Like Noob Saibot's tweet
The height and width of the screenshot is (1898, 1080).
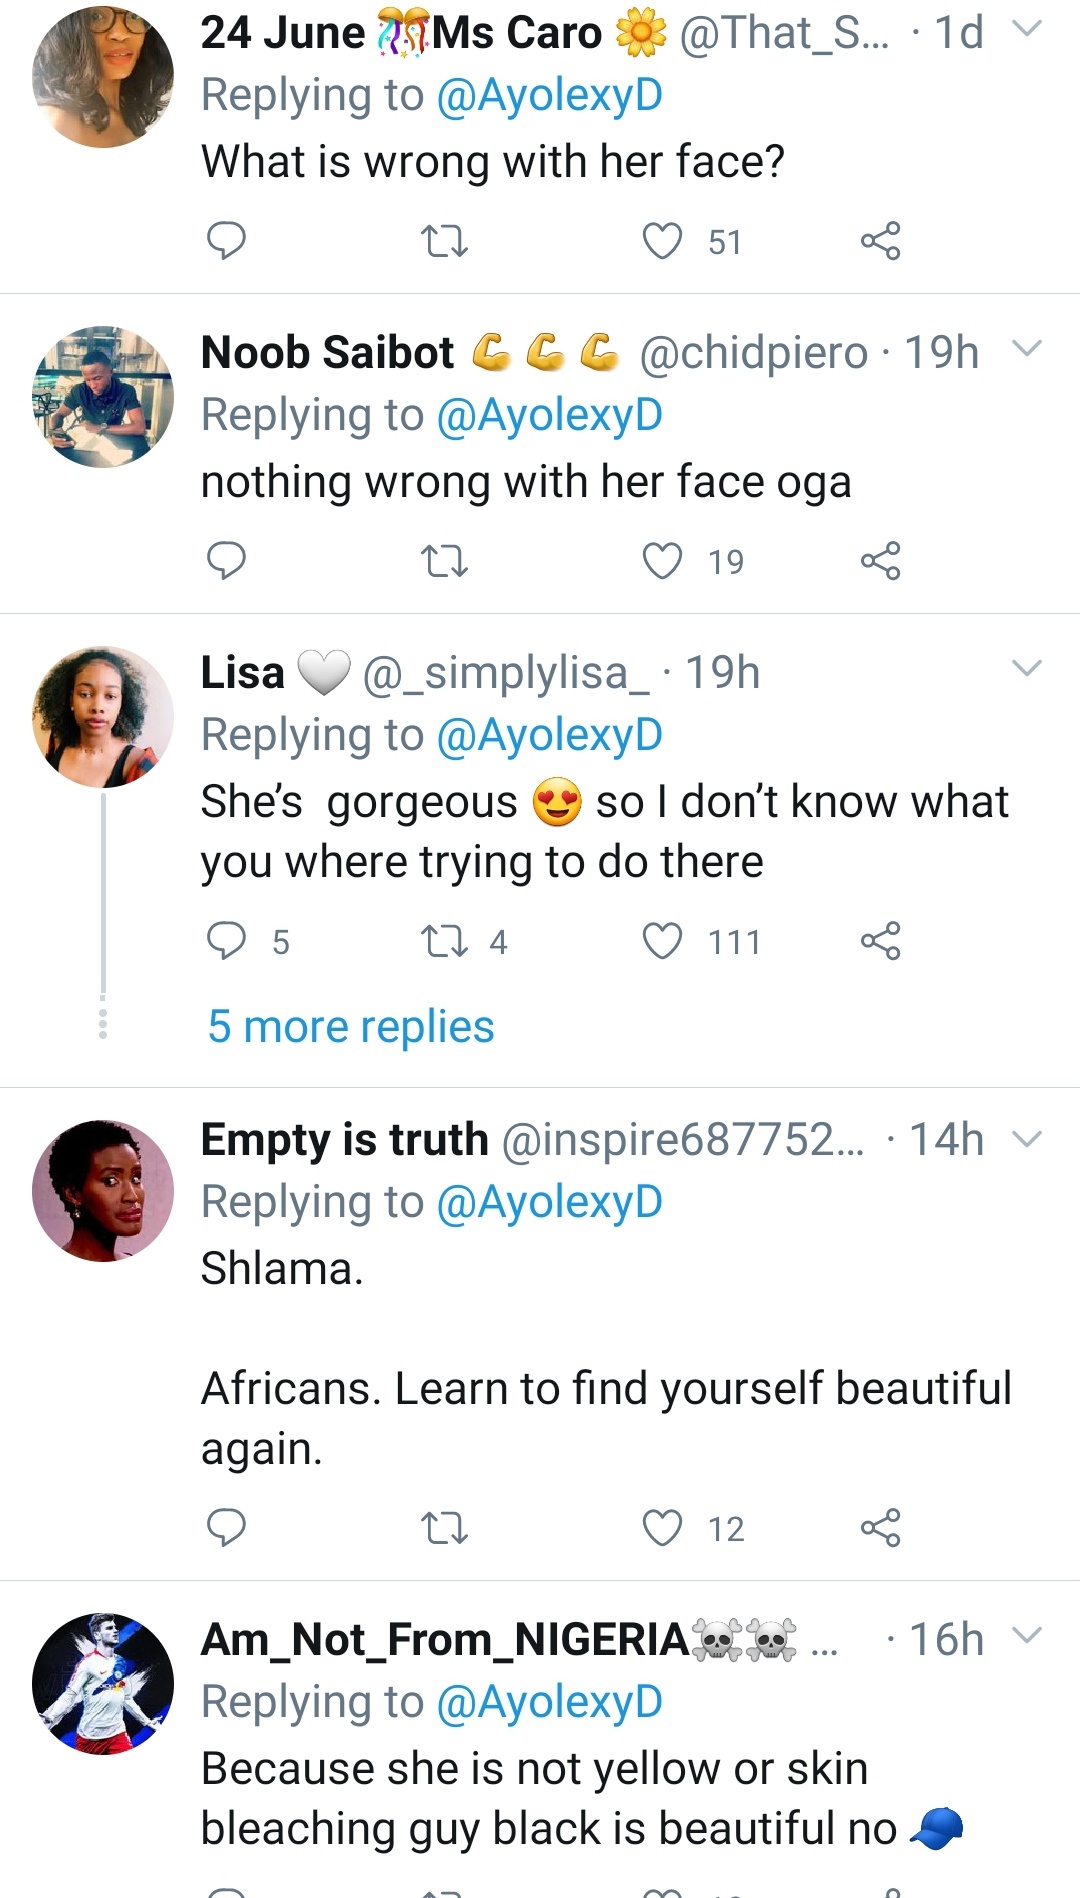(x=662, y=561)
